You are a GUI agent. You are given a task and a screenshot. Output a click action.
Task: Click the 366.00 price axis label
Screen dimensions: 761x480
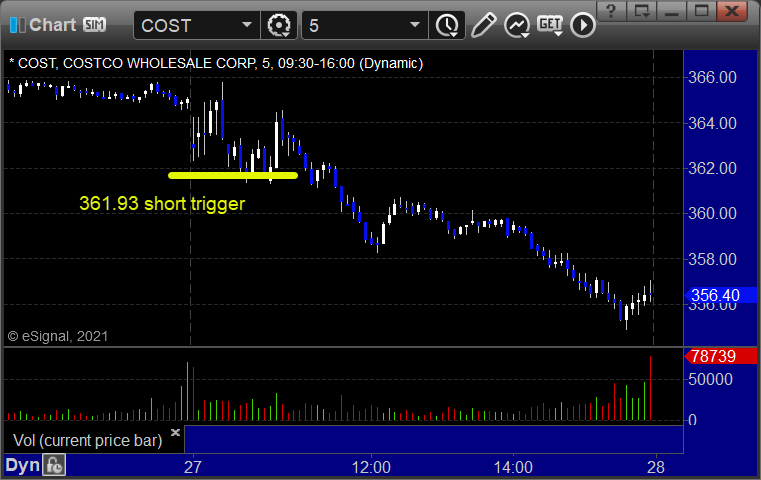coord(712,78)
